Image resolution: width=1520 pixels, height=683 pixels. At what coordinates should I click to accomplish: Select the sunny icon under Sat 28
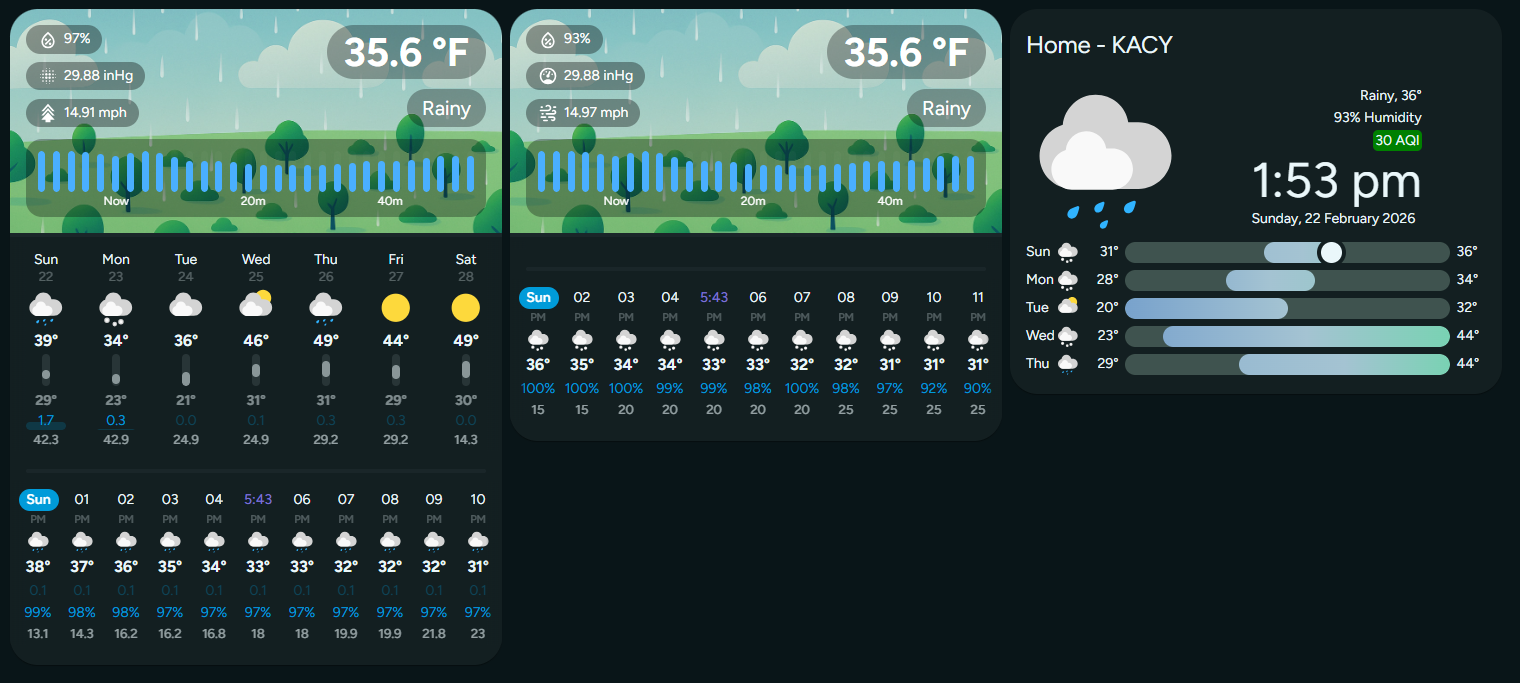pyautogui.click(x=466, y=308)
